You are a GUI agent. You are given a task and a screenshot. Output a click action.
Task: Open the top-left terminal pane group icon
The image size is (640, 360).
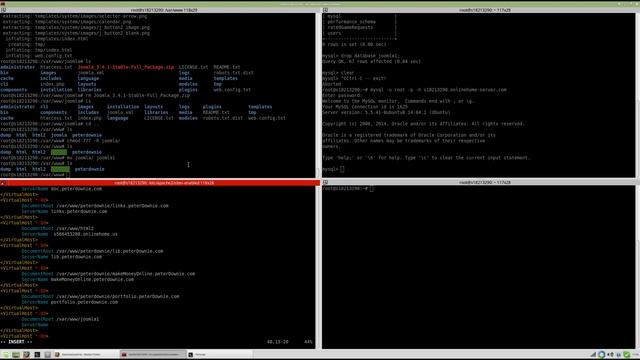coord(3,10)
